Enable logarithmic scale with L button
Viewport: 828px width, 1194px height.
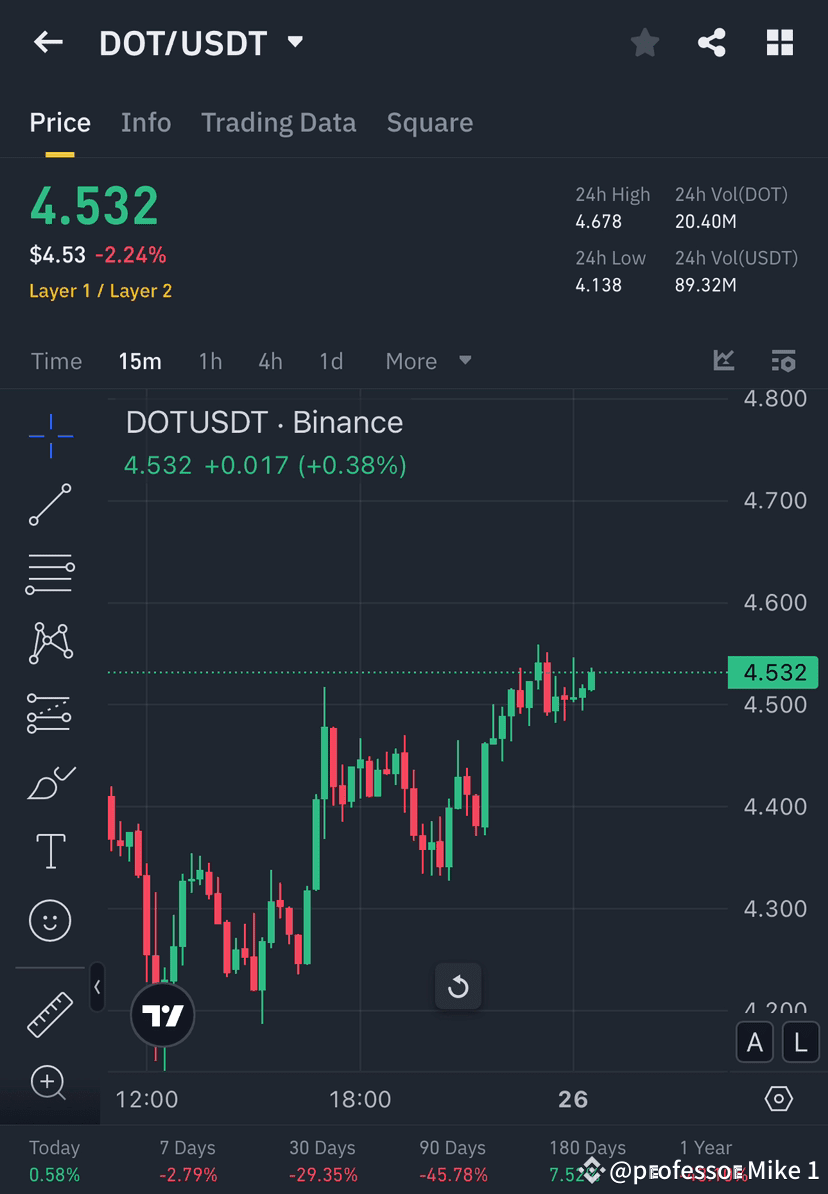coord(800,1042)
